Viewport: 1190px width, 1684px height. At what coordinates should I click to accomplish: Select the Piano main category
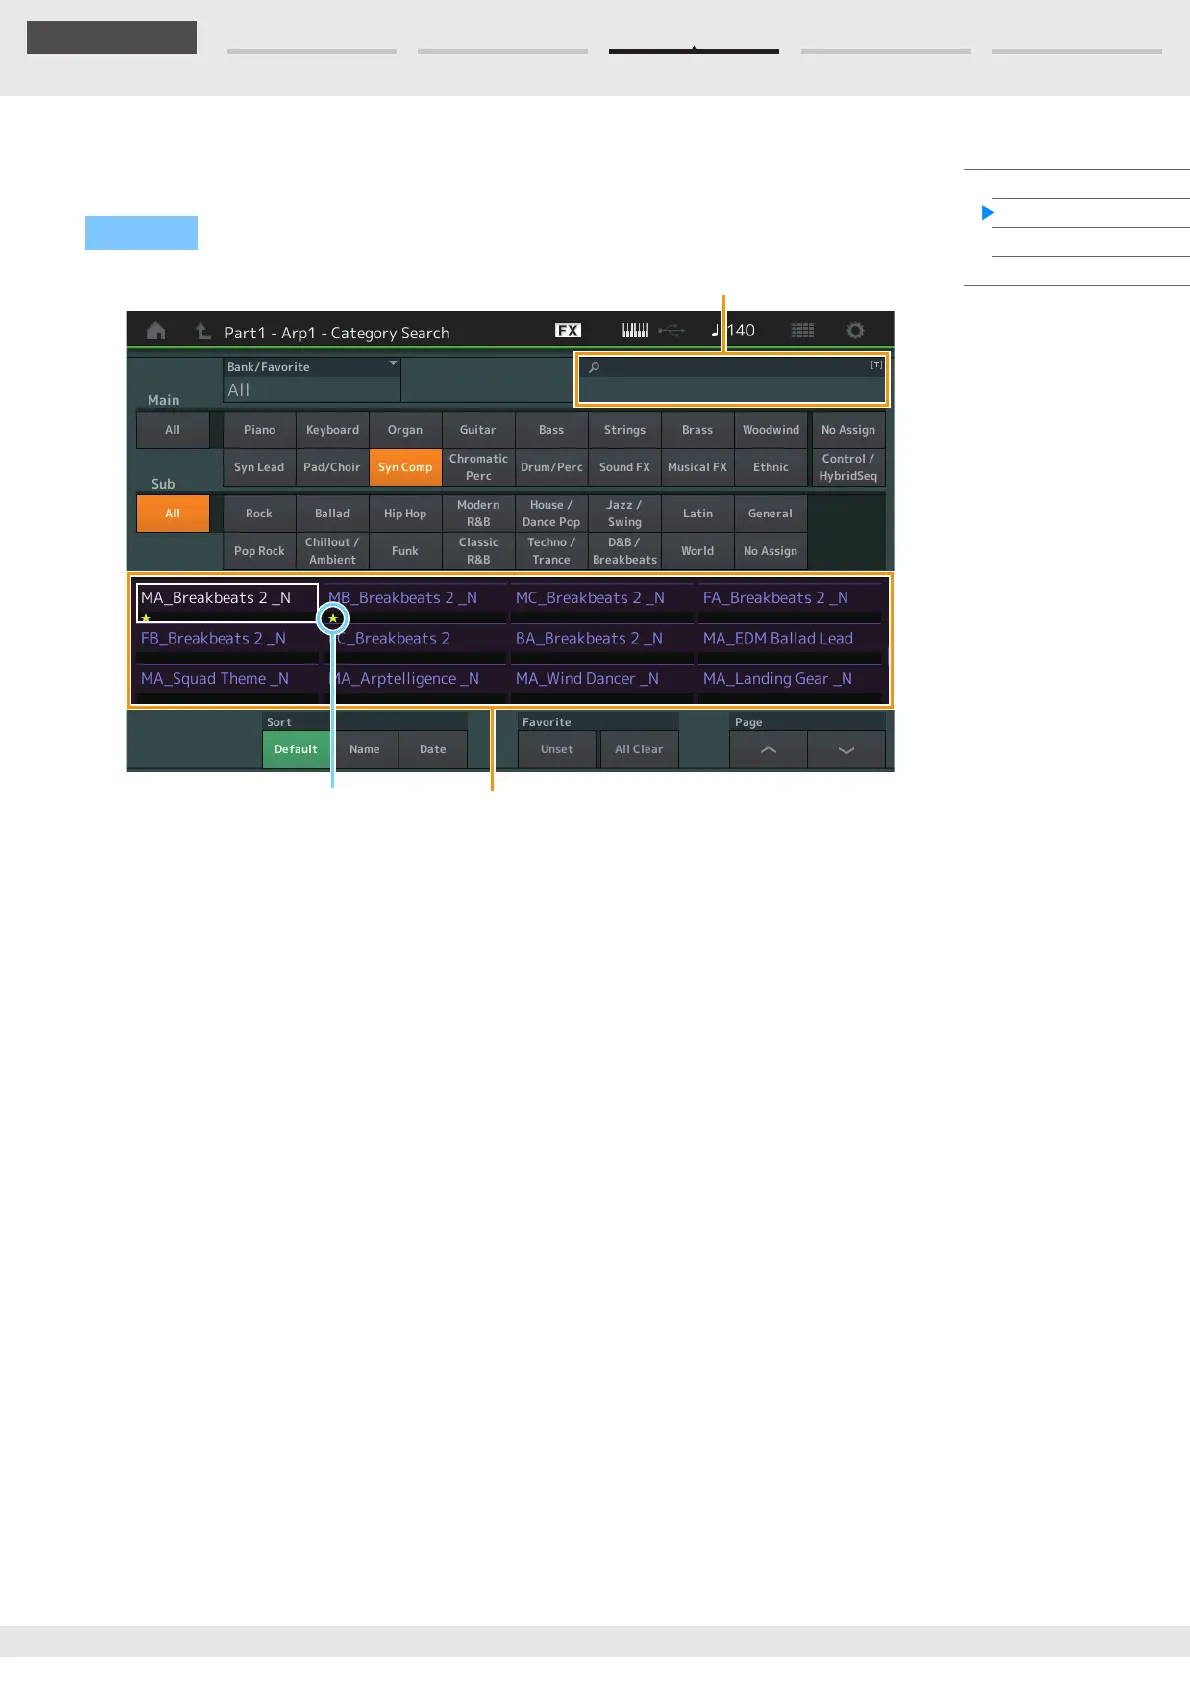[260, 430]
